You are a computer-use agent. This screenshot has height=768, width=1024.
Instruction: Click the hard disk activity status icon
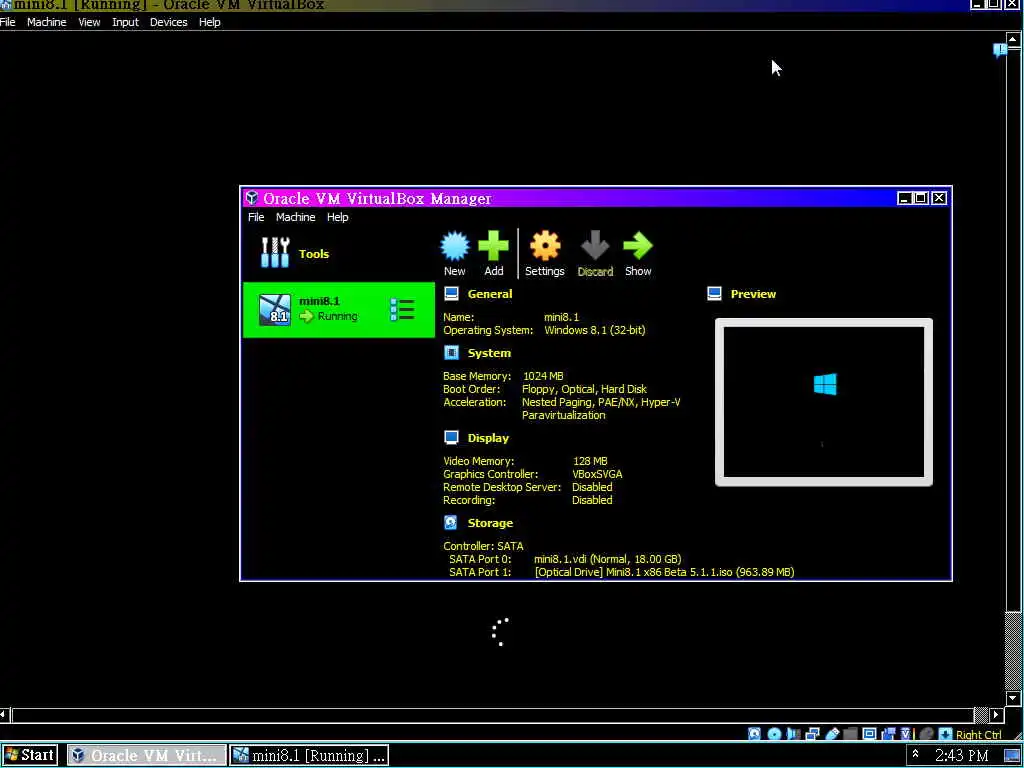click(x=754, y=734)
